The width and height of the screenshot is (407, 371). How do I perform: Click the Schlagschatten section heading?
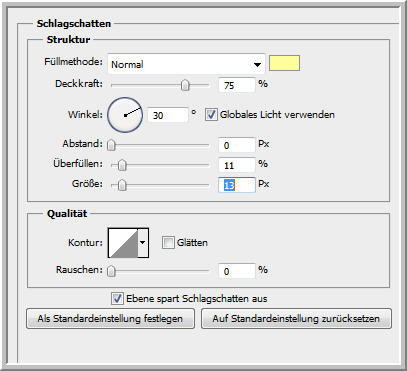click(74, 24)
